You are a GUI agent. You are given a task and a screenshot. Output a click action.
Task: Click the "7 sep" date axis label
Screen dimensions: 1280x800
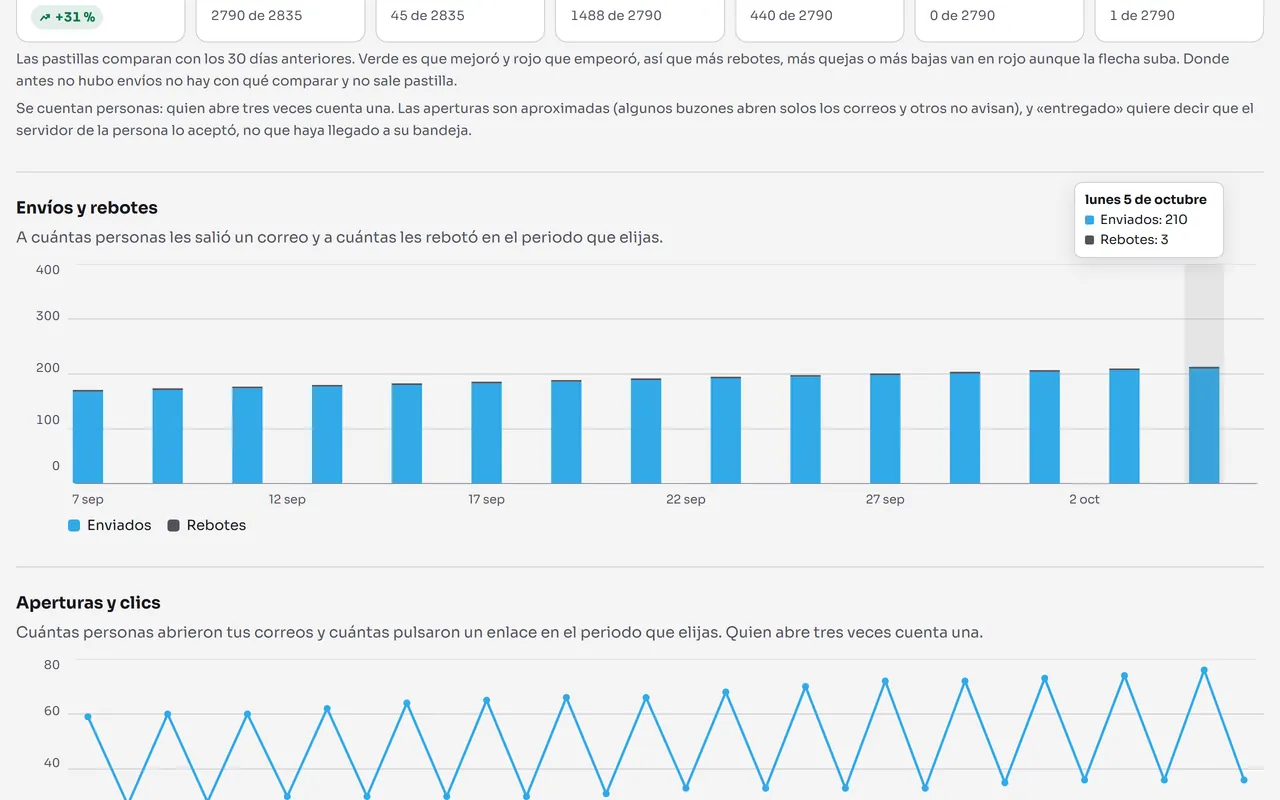click(x=88, y=499)
